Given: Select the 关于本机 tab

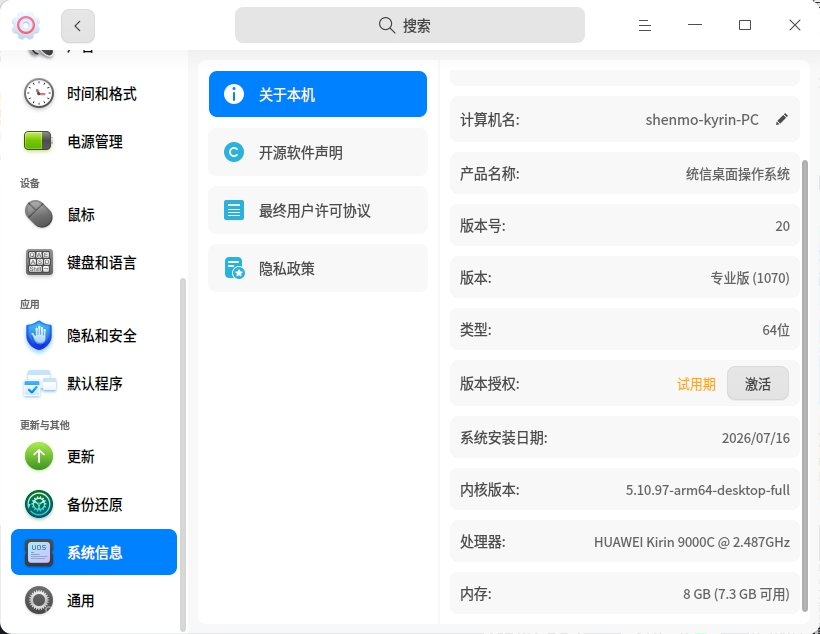Looking at the screenshot, I should [x=317, y=94].
